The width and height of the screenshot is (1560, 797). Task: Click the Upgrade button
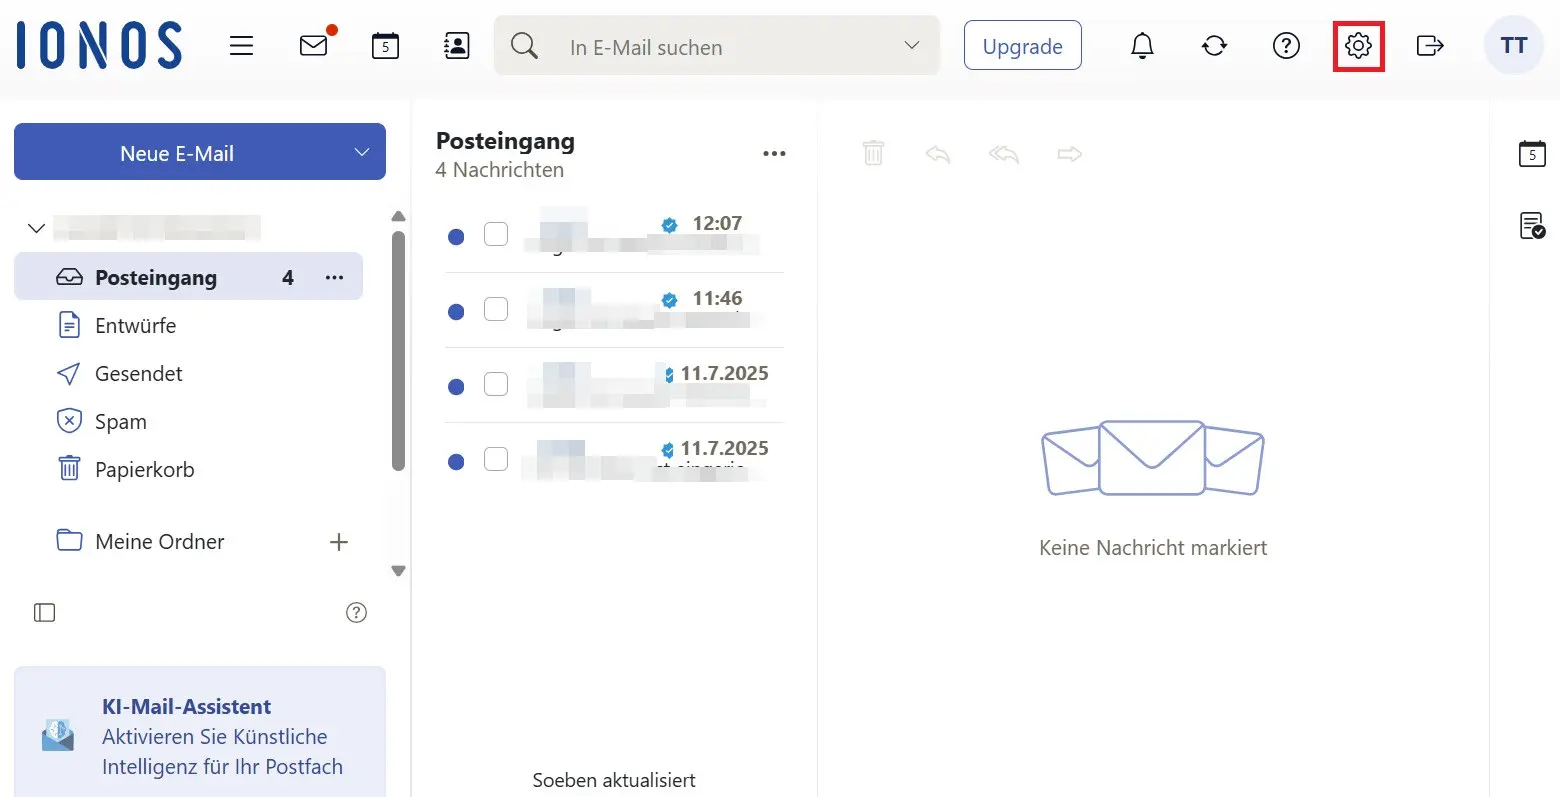point(1022,45)
